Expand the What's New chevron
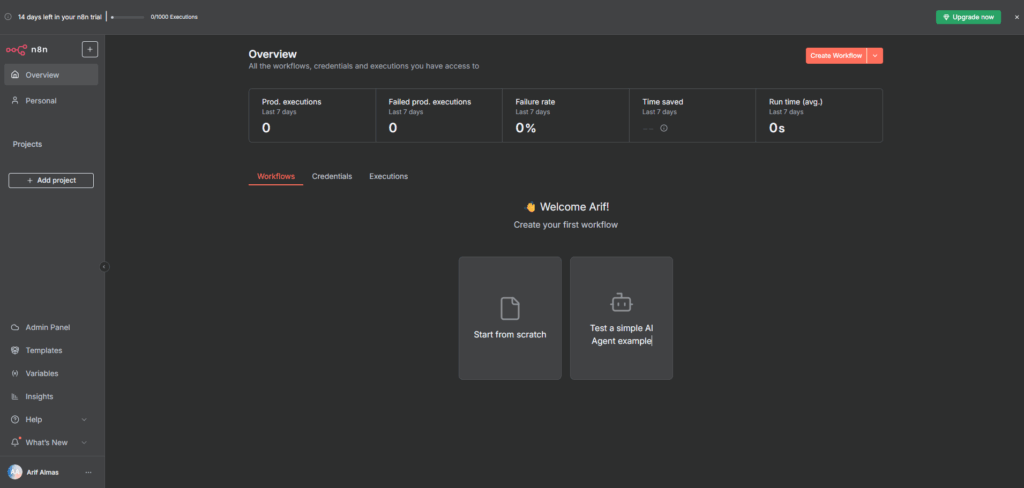 point(84,442)
